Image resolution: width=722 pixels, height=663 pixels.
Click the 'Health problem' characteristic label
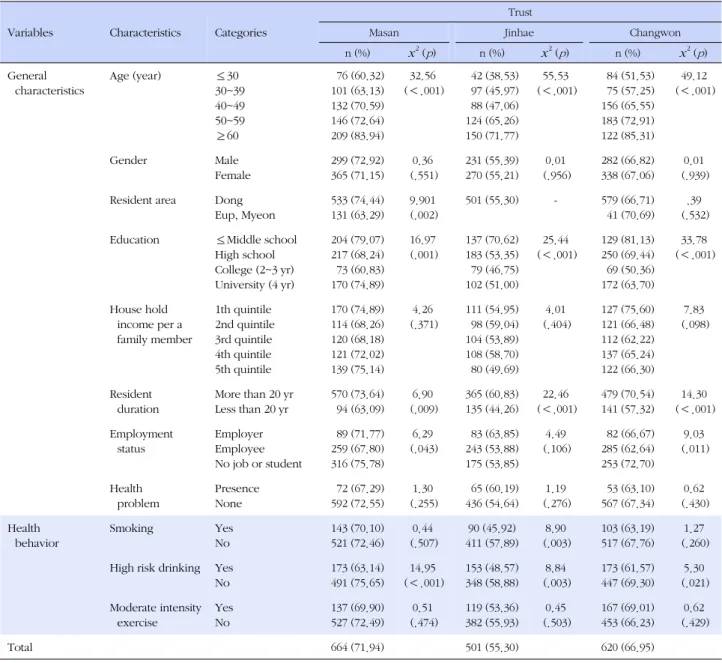[x=134, y=496]
